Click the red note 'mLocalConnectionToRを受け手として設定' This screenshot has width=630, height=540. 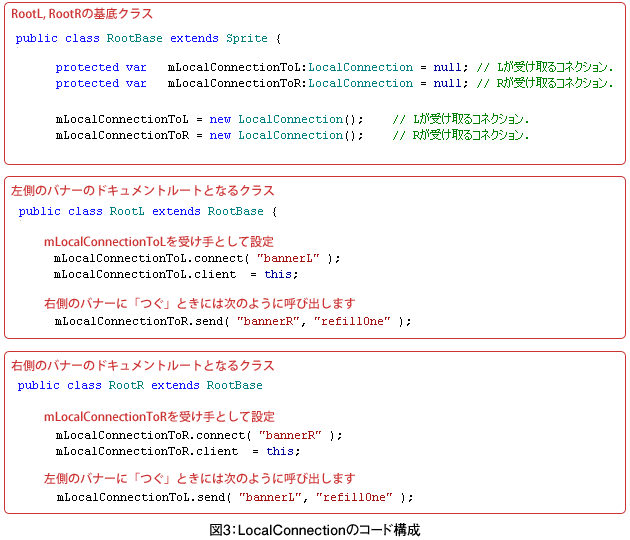[159, 417]
